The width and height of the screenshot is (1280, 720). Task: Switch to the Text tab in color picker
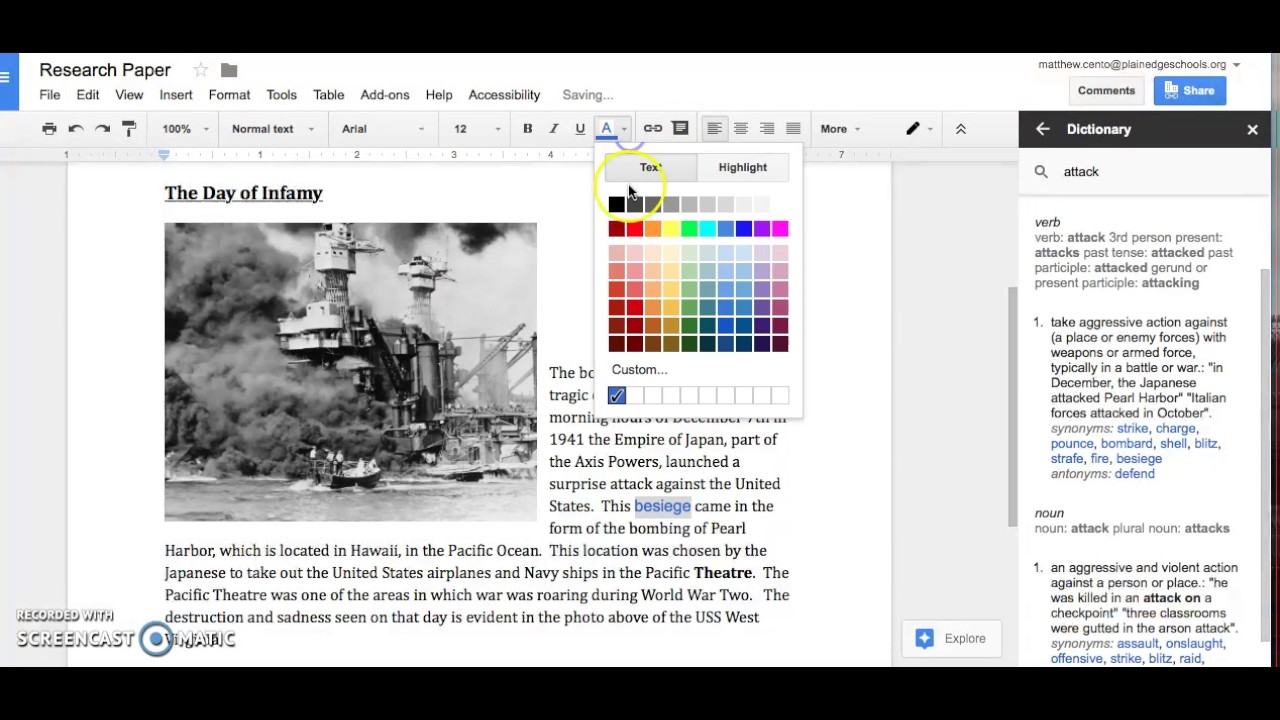650,168
